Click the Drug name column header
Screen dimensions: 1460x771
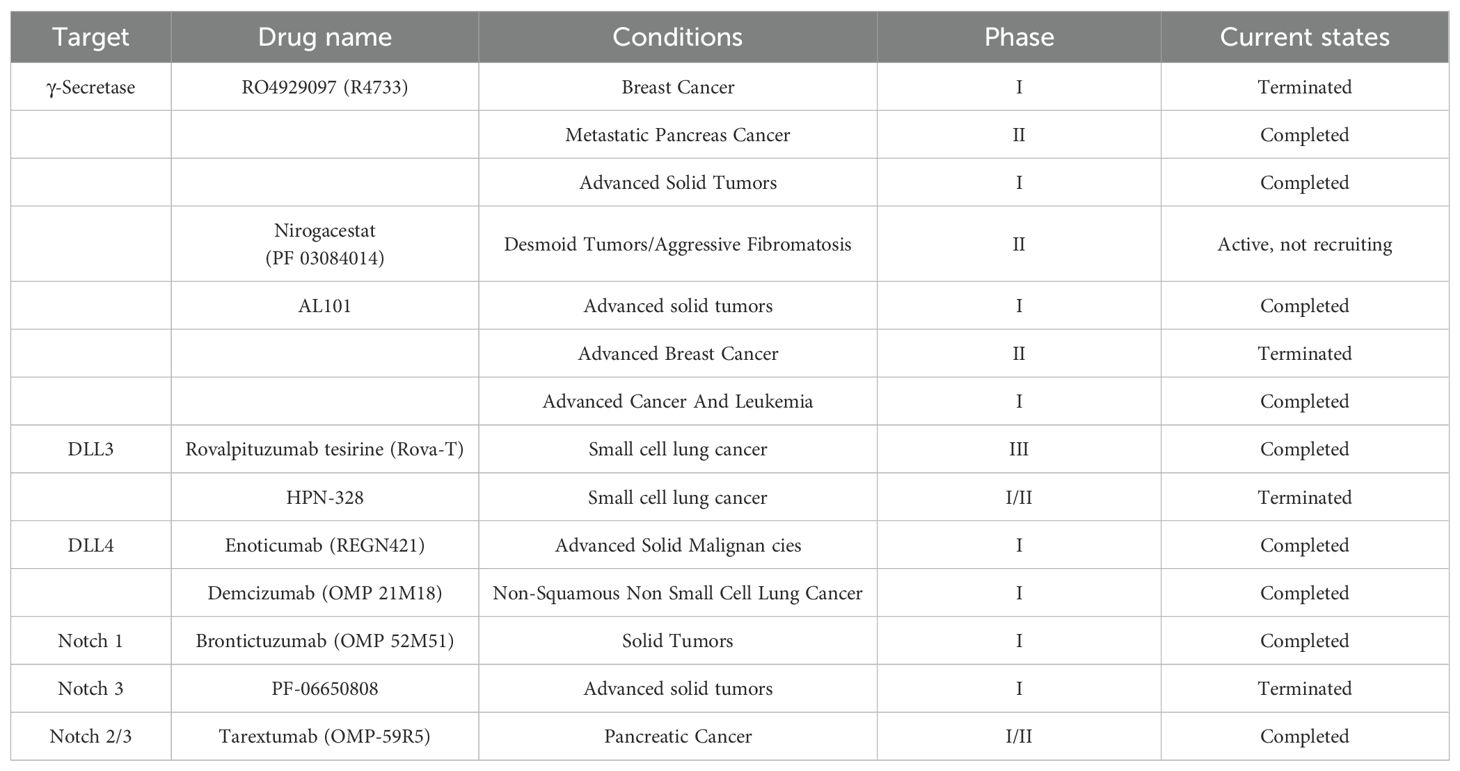[x=325, y=38]
